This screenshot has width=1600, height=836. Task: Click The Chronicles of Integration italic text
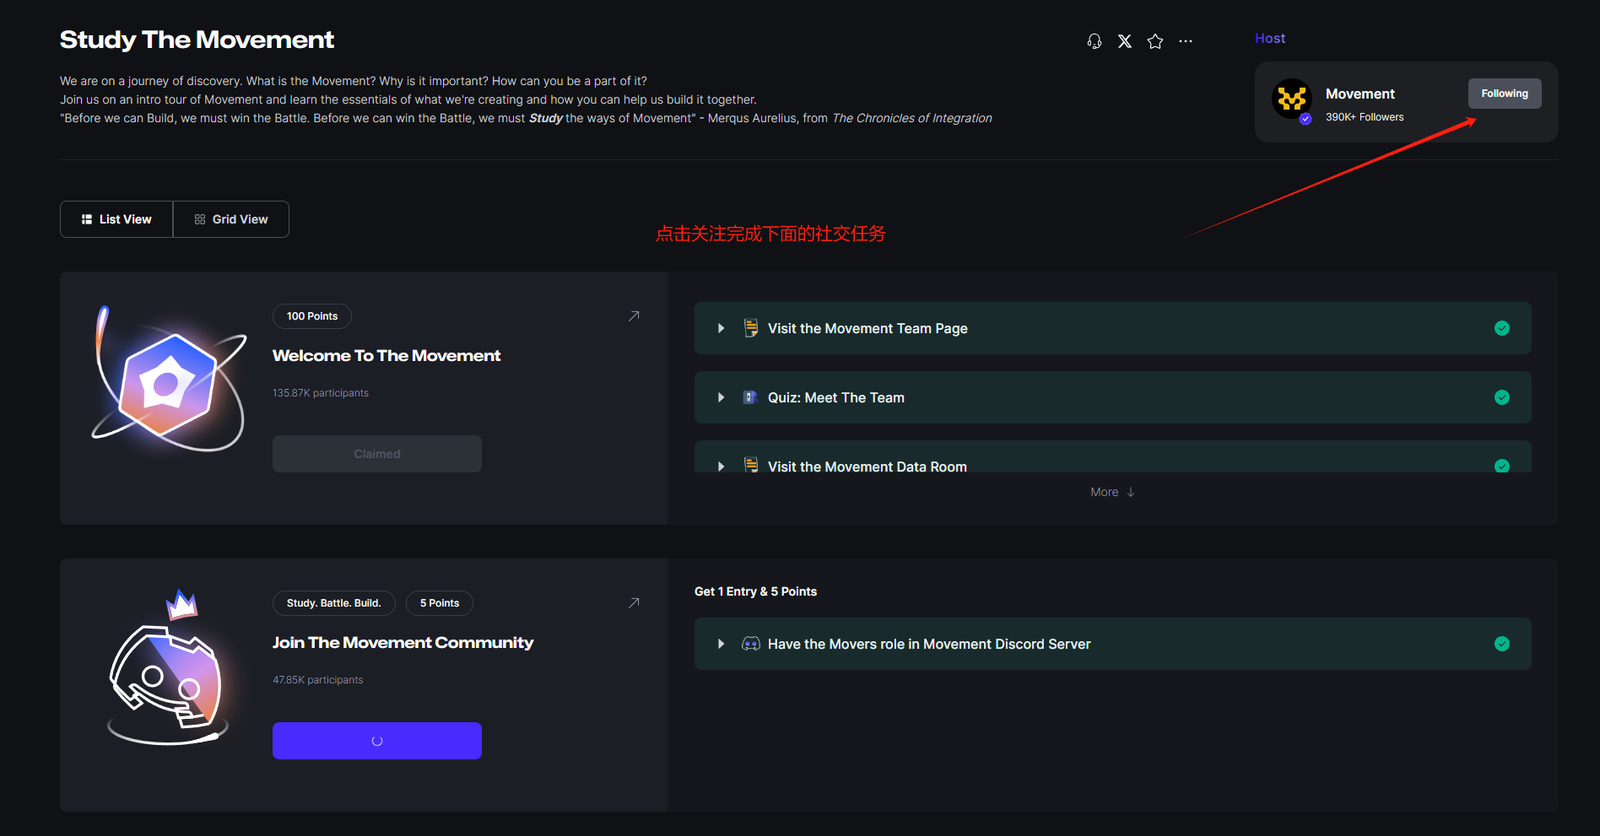912,118
